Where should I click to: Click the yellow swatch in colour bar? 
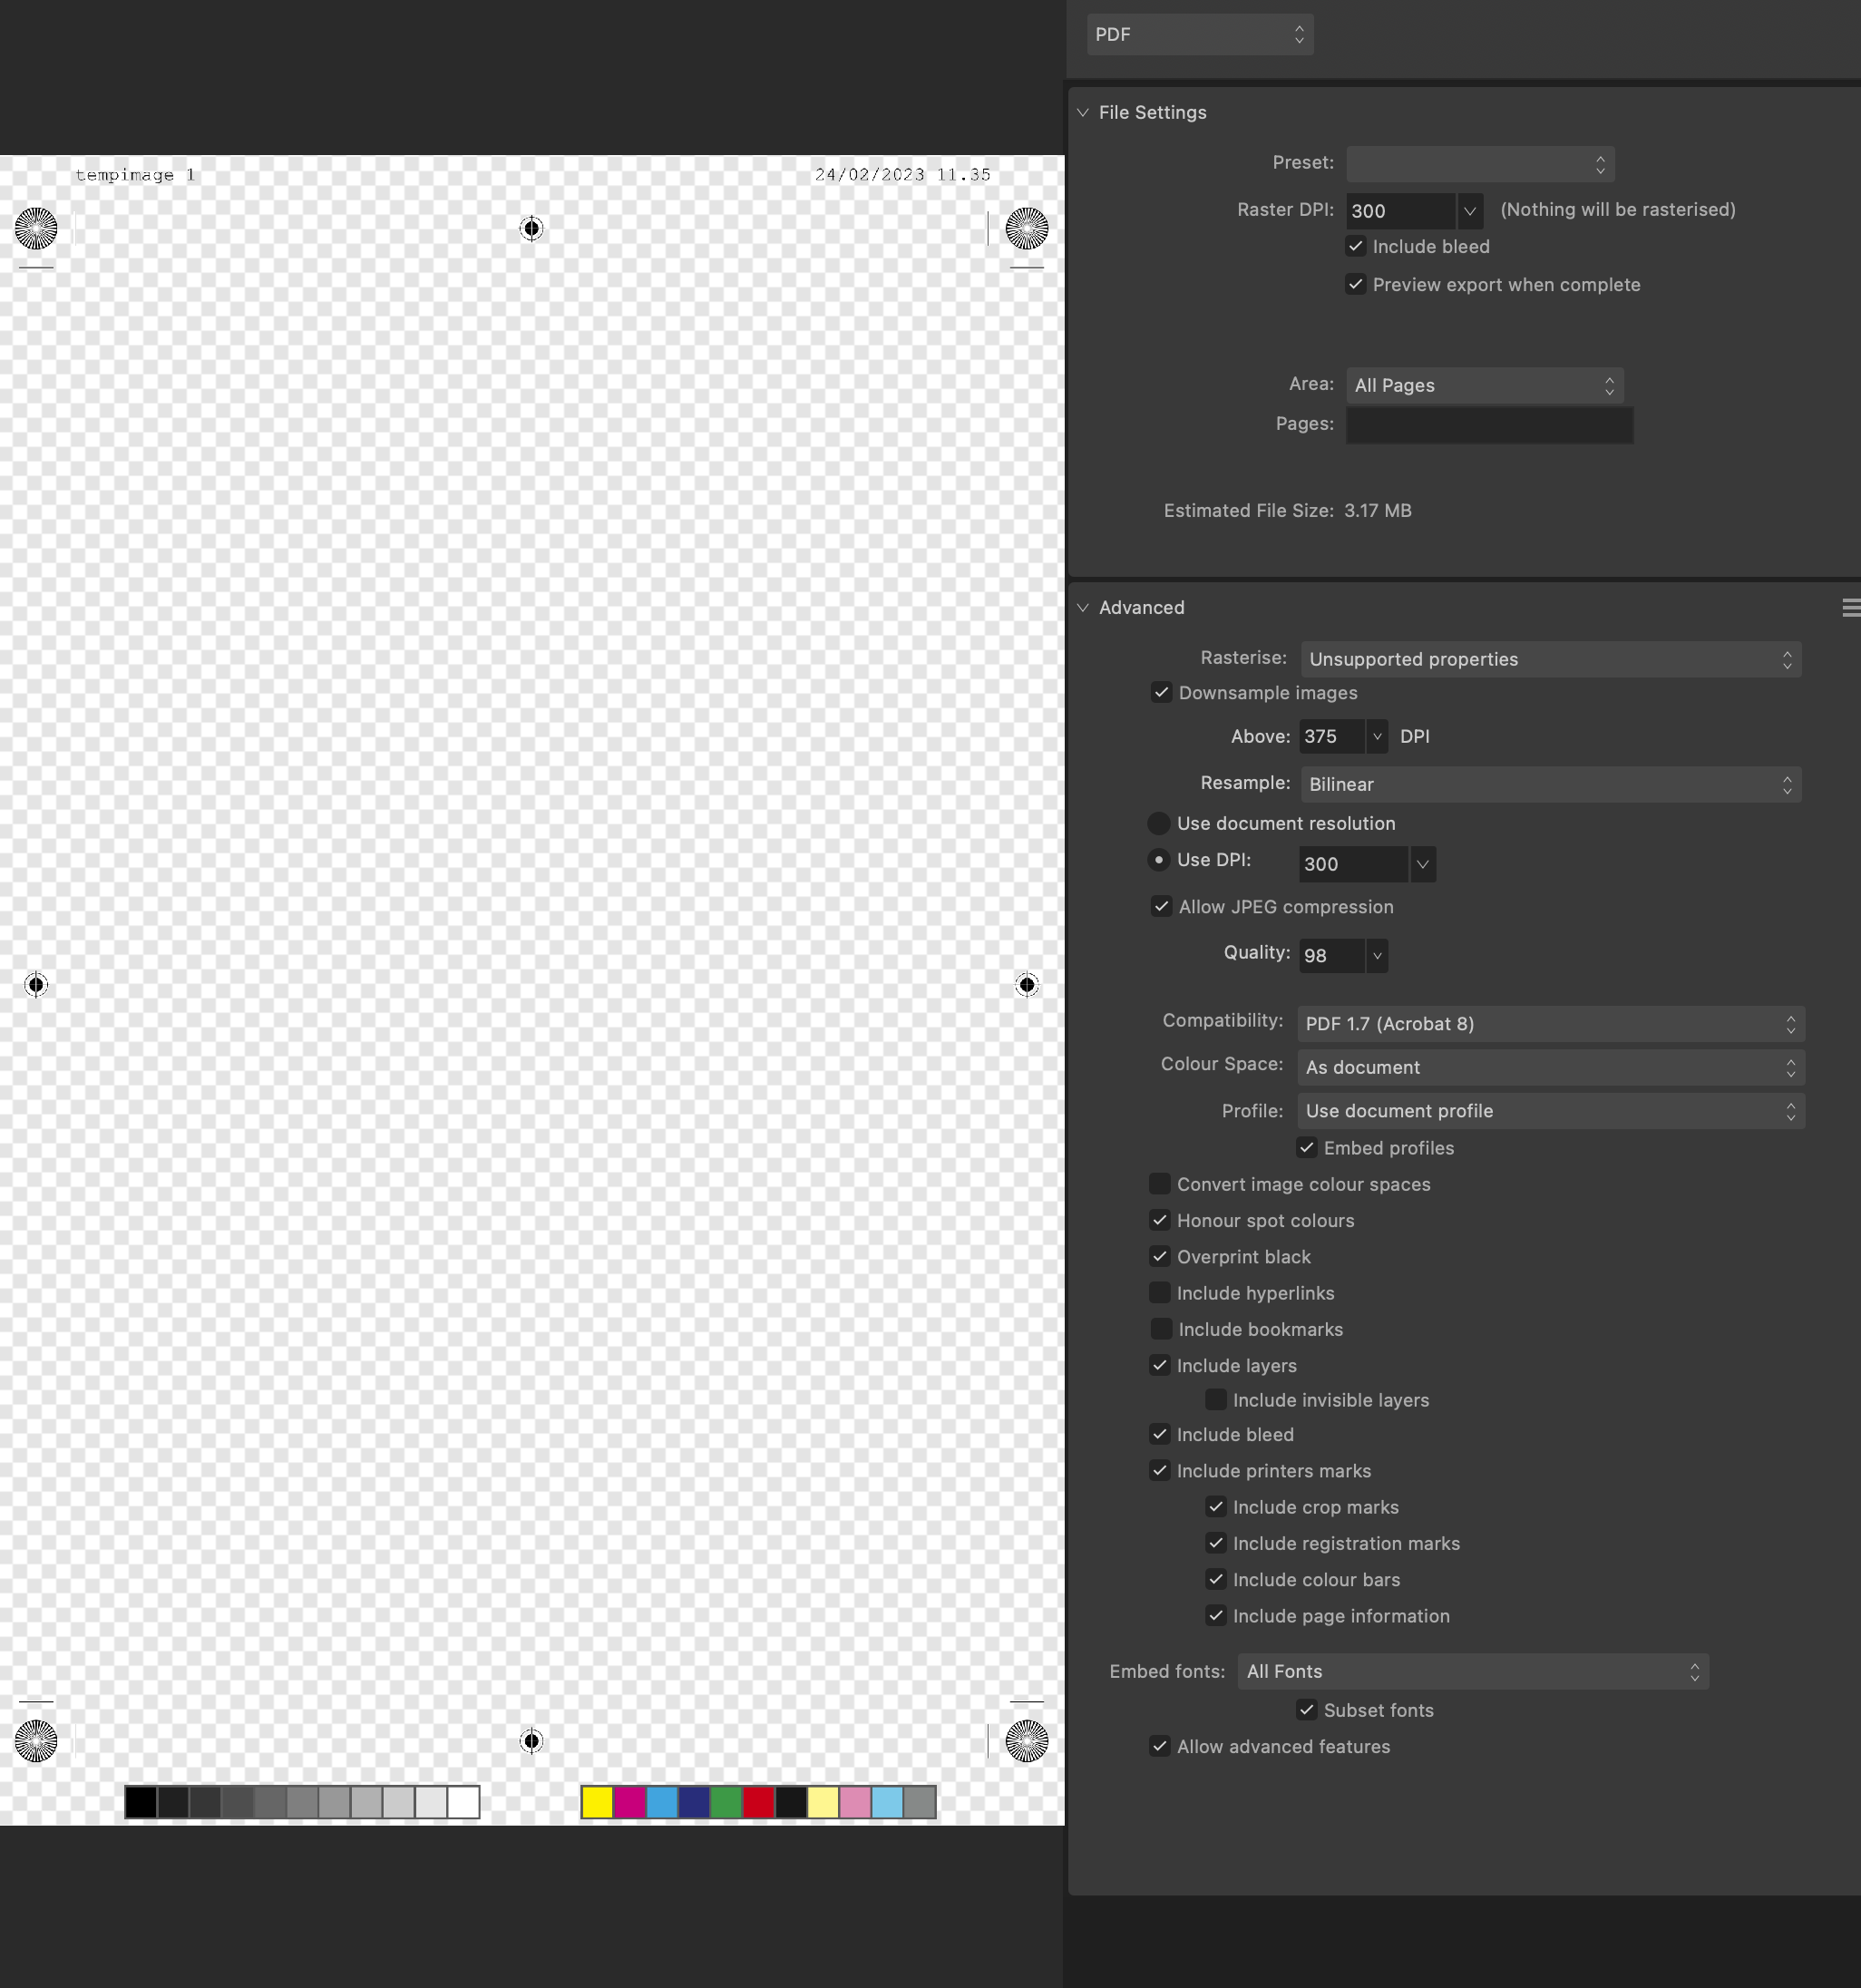[x=597, y=1802]
